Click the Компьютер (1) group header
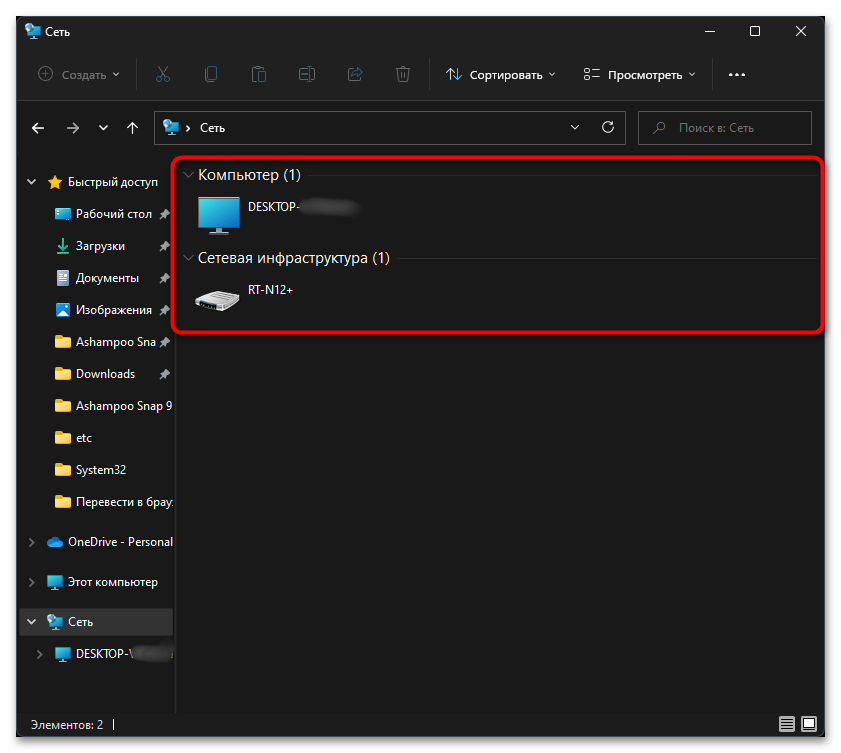 click(x=249, y=175)
